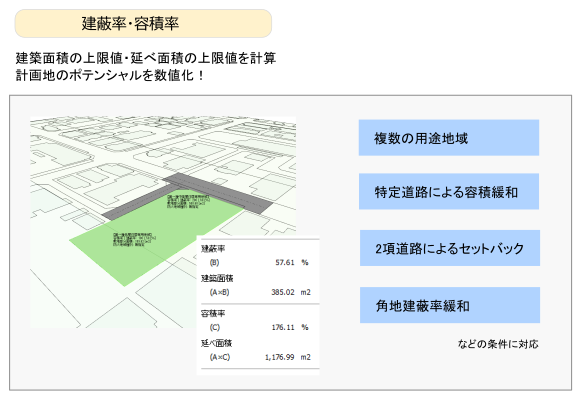Select the 特定道路による容積緩和 box
Image resolution: width=580 pixels, height=400 pixels.
coord(449,192)
